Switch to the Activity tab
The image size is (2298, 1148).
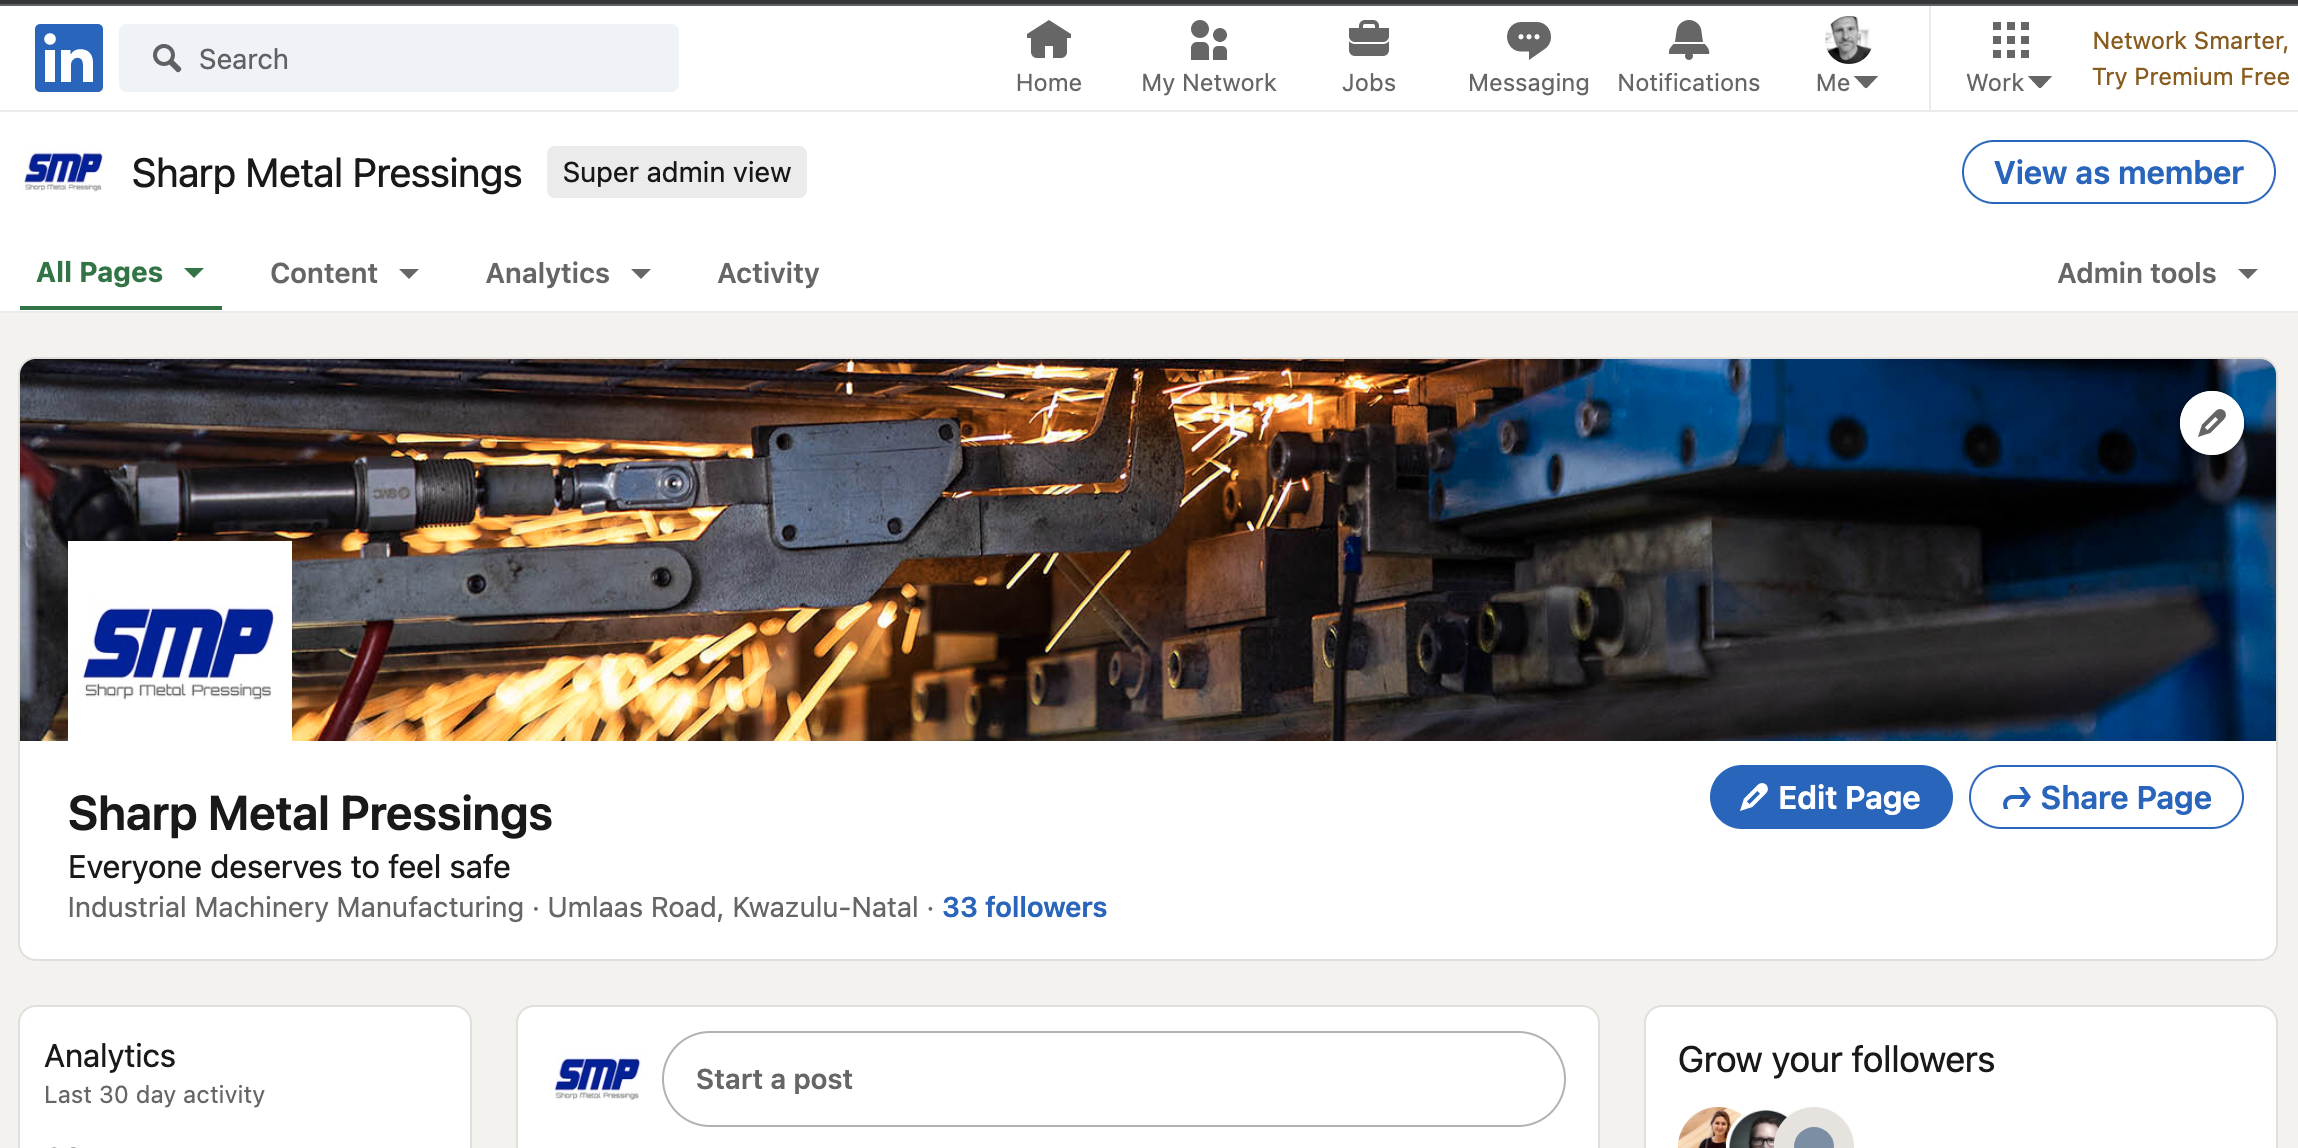pos(768,273)
